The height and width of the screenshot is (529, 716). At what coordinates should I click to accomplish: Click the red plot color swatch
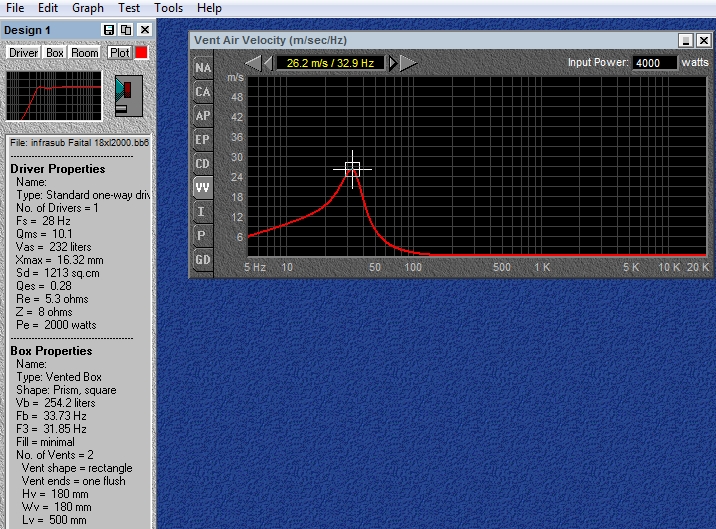[x=141, y=53]
